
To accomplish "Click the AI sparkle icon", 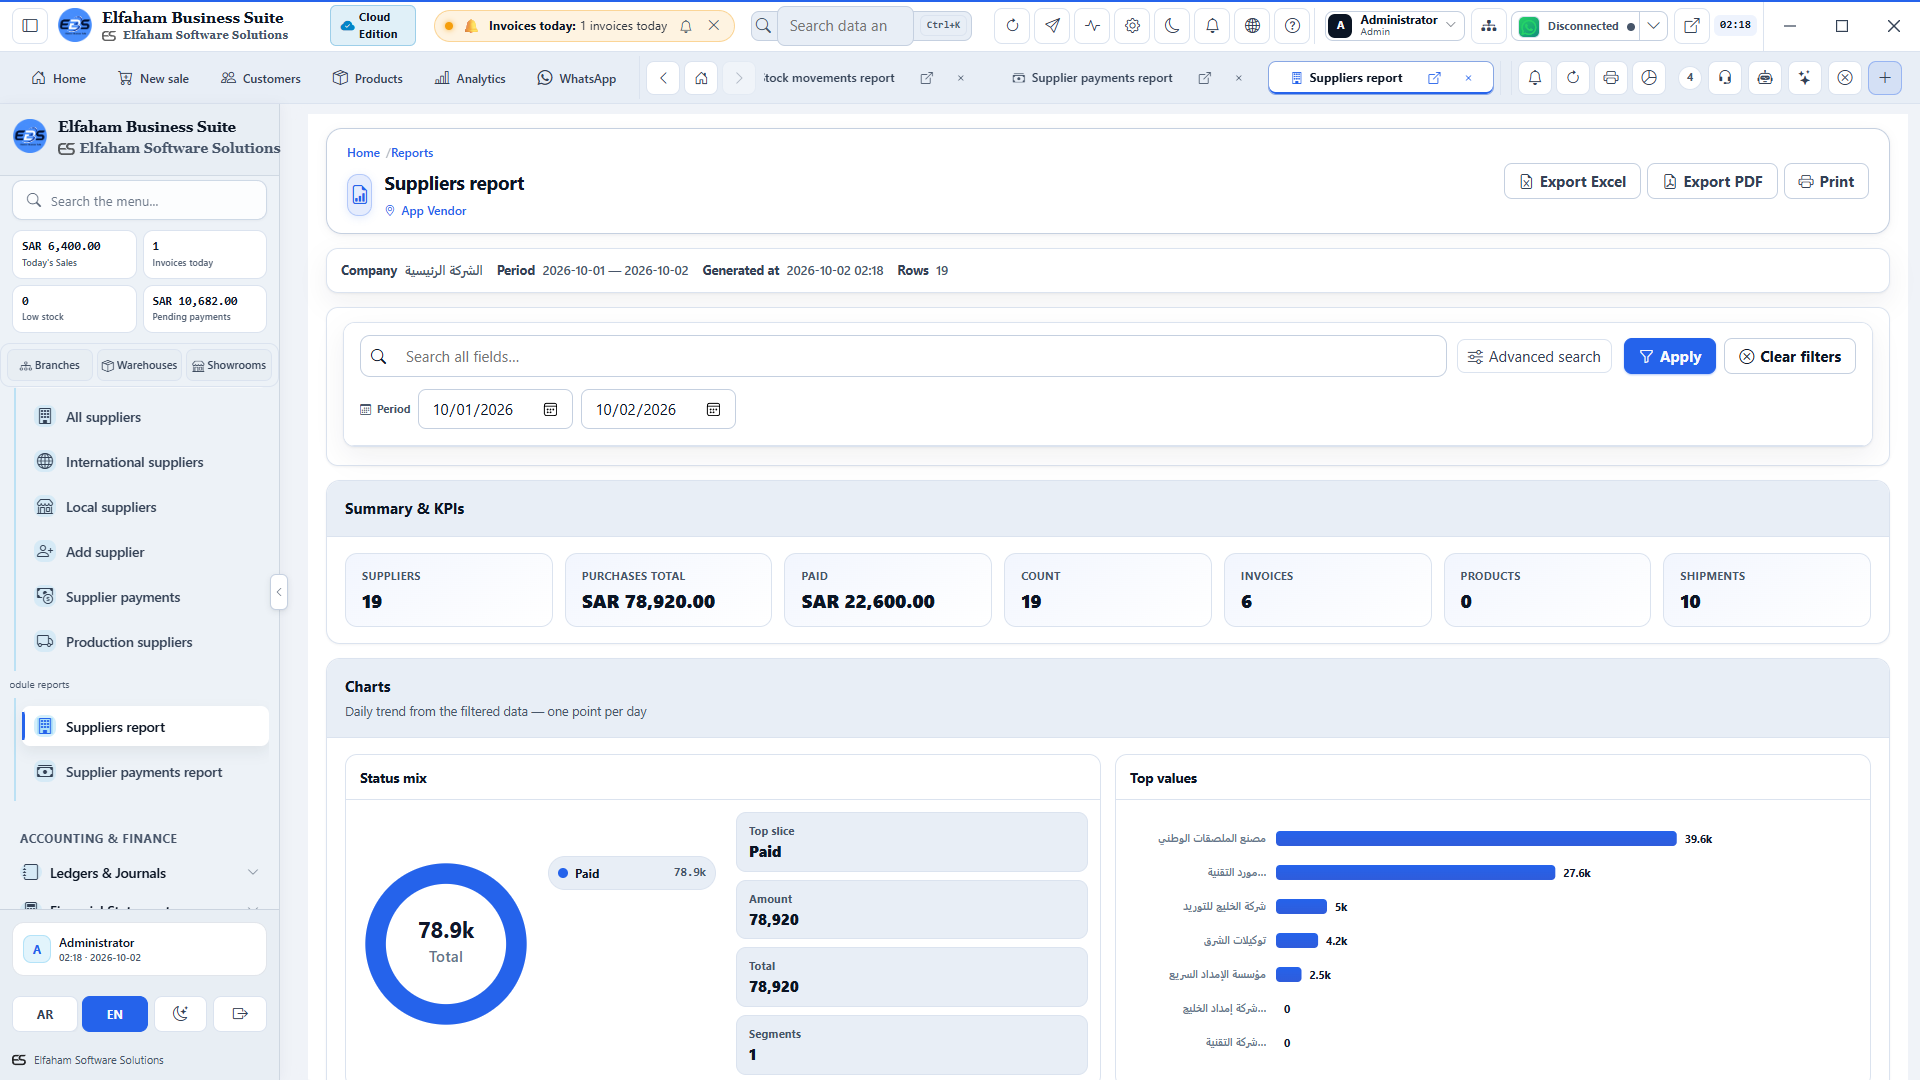I will [x=1805, y=78].
